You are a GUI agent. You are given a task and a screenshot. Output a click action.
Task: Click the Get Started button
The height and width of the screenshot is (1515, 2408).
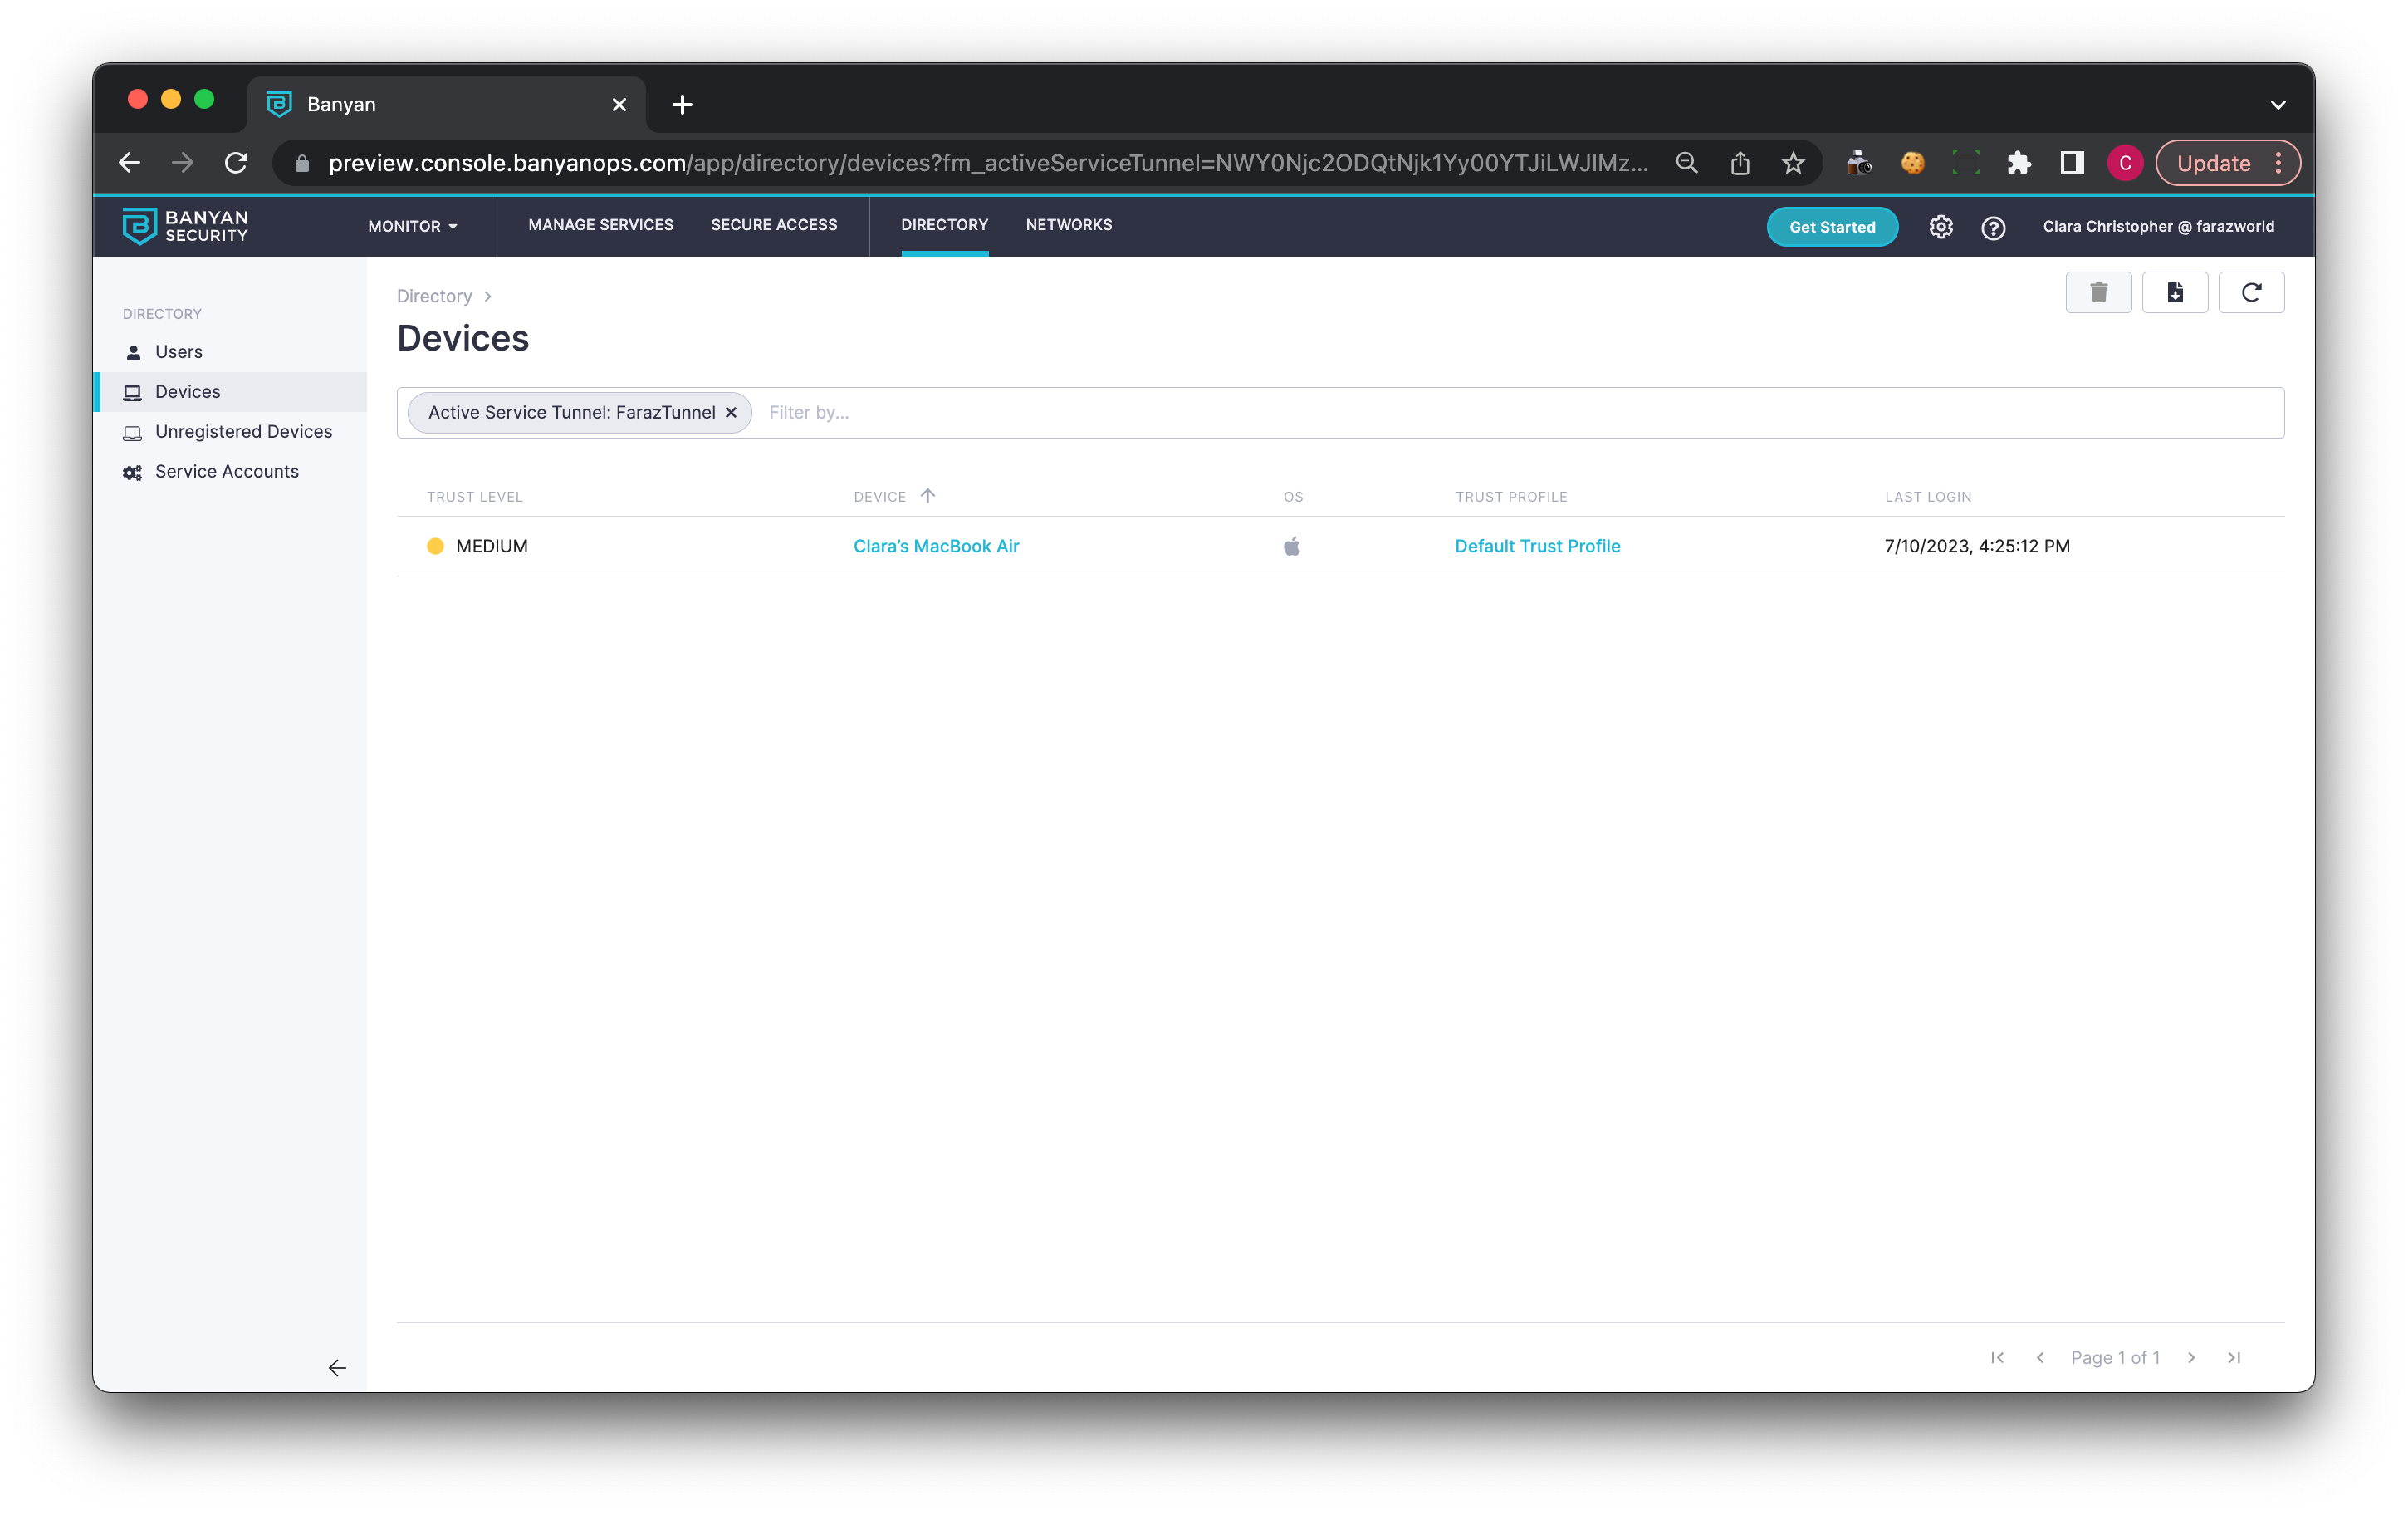point(1831,227)
